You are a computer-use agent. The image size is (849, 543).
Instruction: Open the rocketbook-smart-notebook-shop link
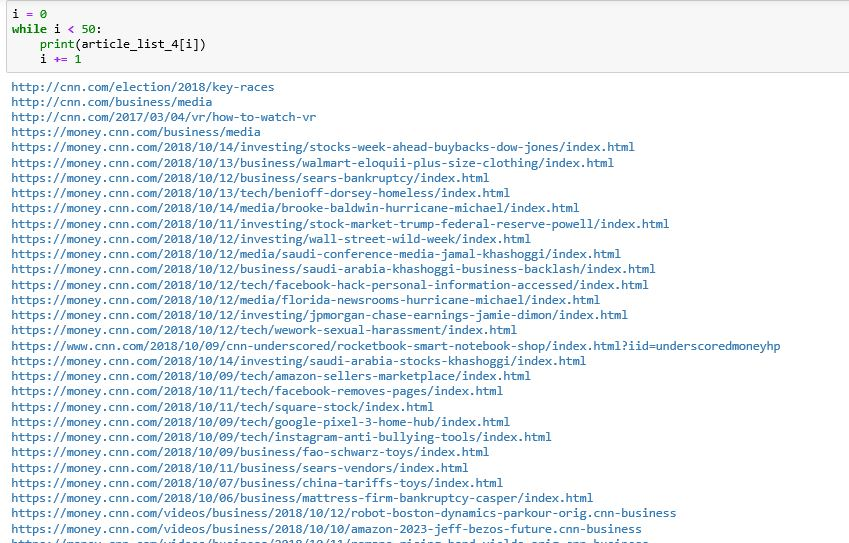[396, 346]
